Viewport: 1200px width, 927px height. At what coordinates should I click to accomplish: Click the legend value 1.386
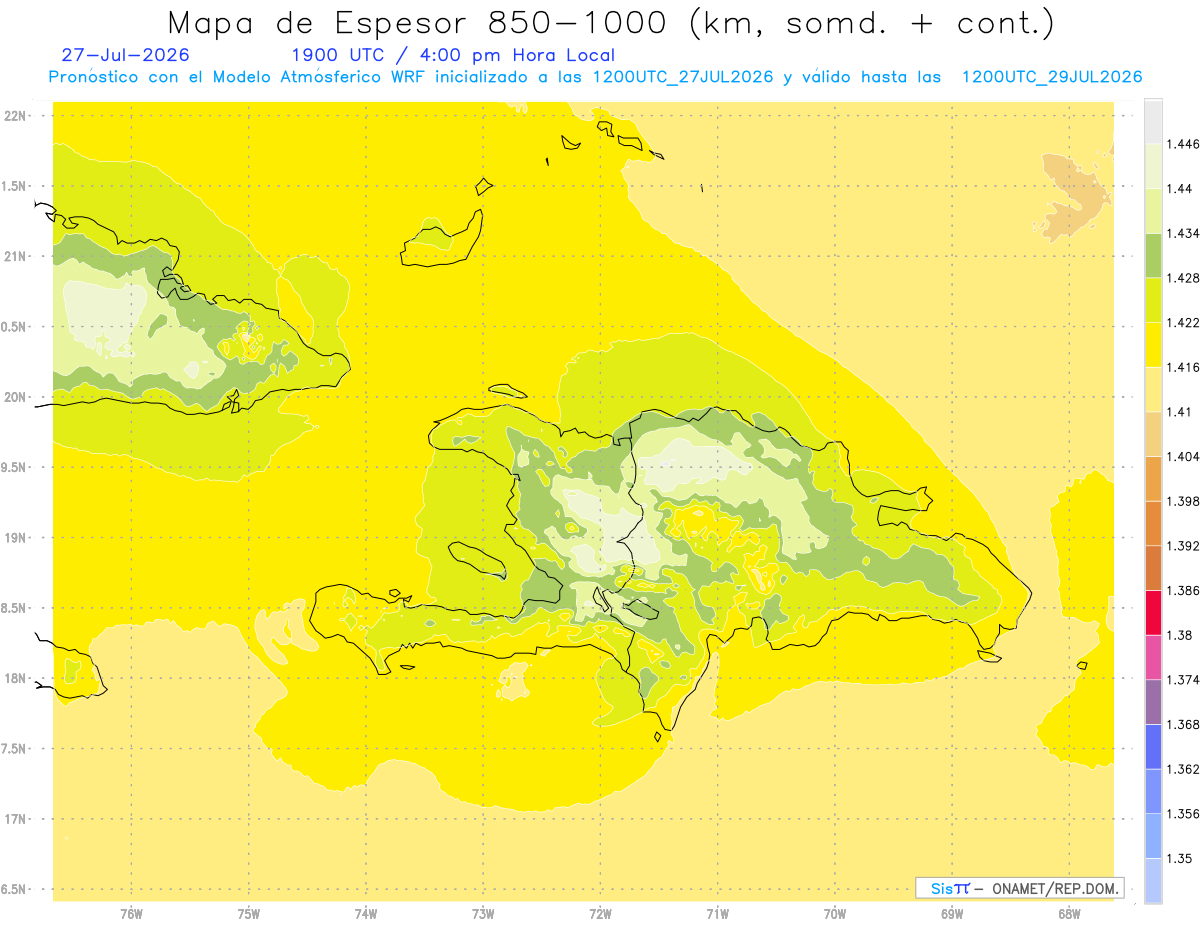[1185, 590]
